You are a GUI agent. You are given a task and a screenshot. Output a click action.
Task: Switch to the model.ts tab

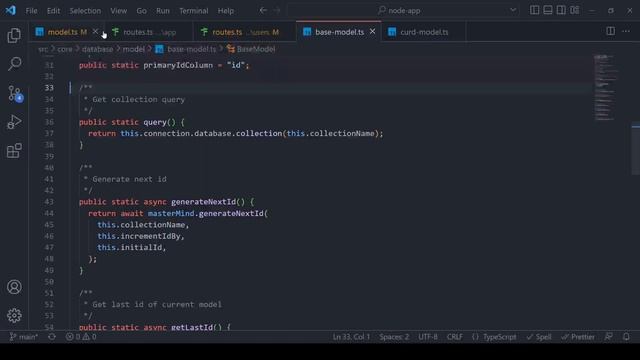pyautogui.click(x=61, y=32)
